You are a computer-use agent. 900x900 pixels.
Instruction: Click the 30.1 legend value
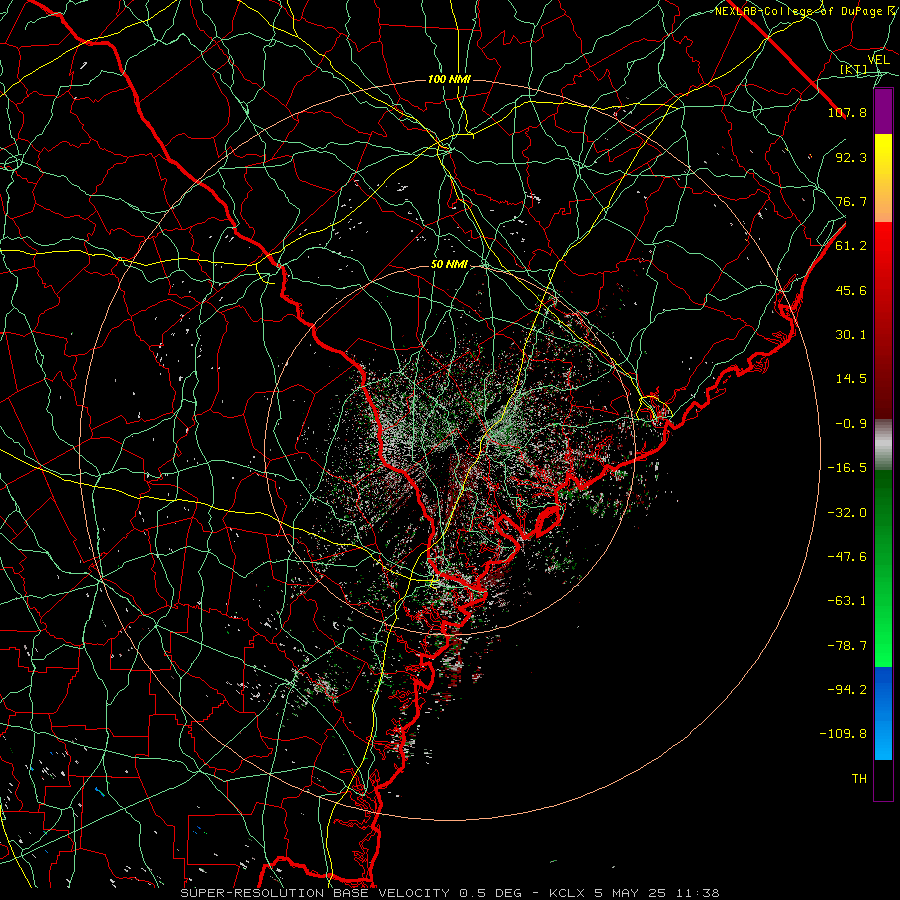851,335
